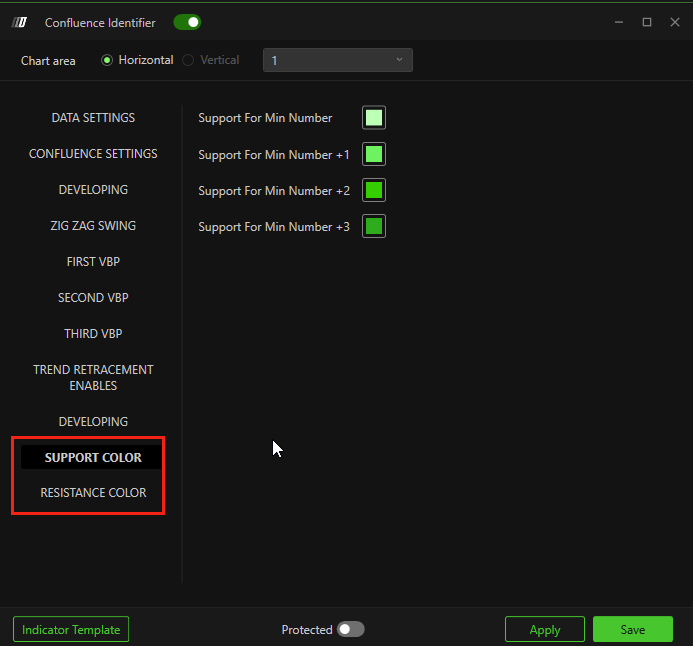This screenshot has width=693, height=646.
Task: Click the Indicator Template button
Action: 71,629
